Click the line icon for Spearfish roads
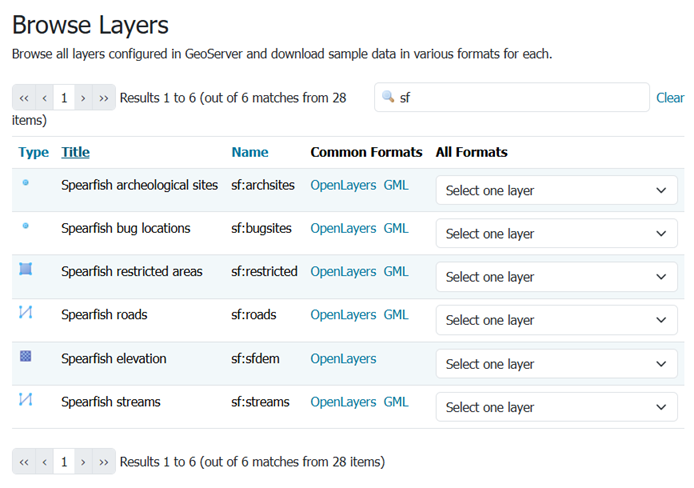Image resolution: width=694 pixels, height=488 pixels. [x=25, y=313]
